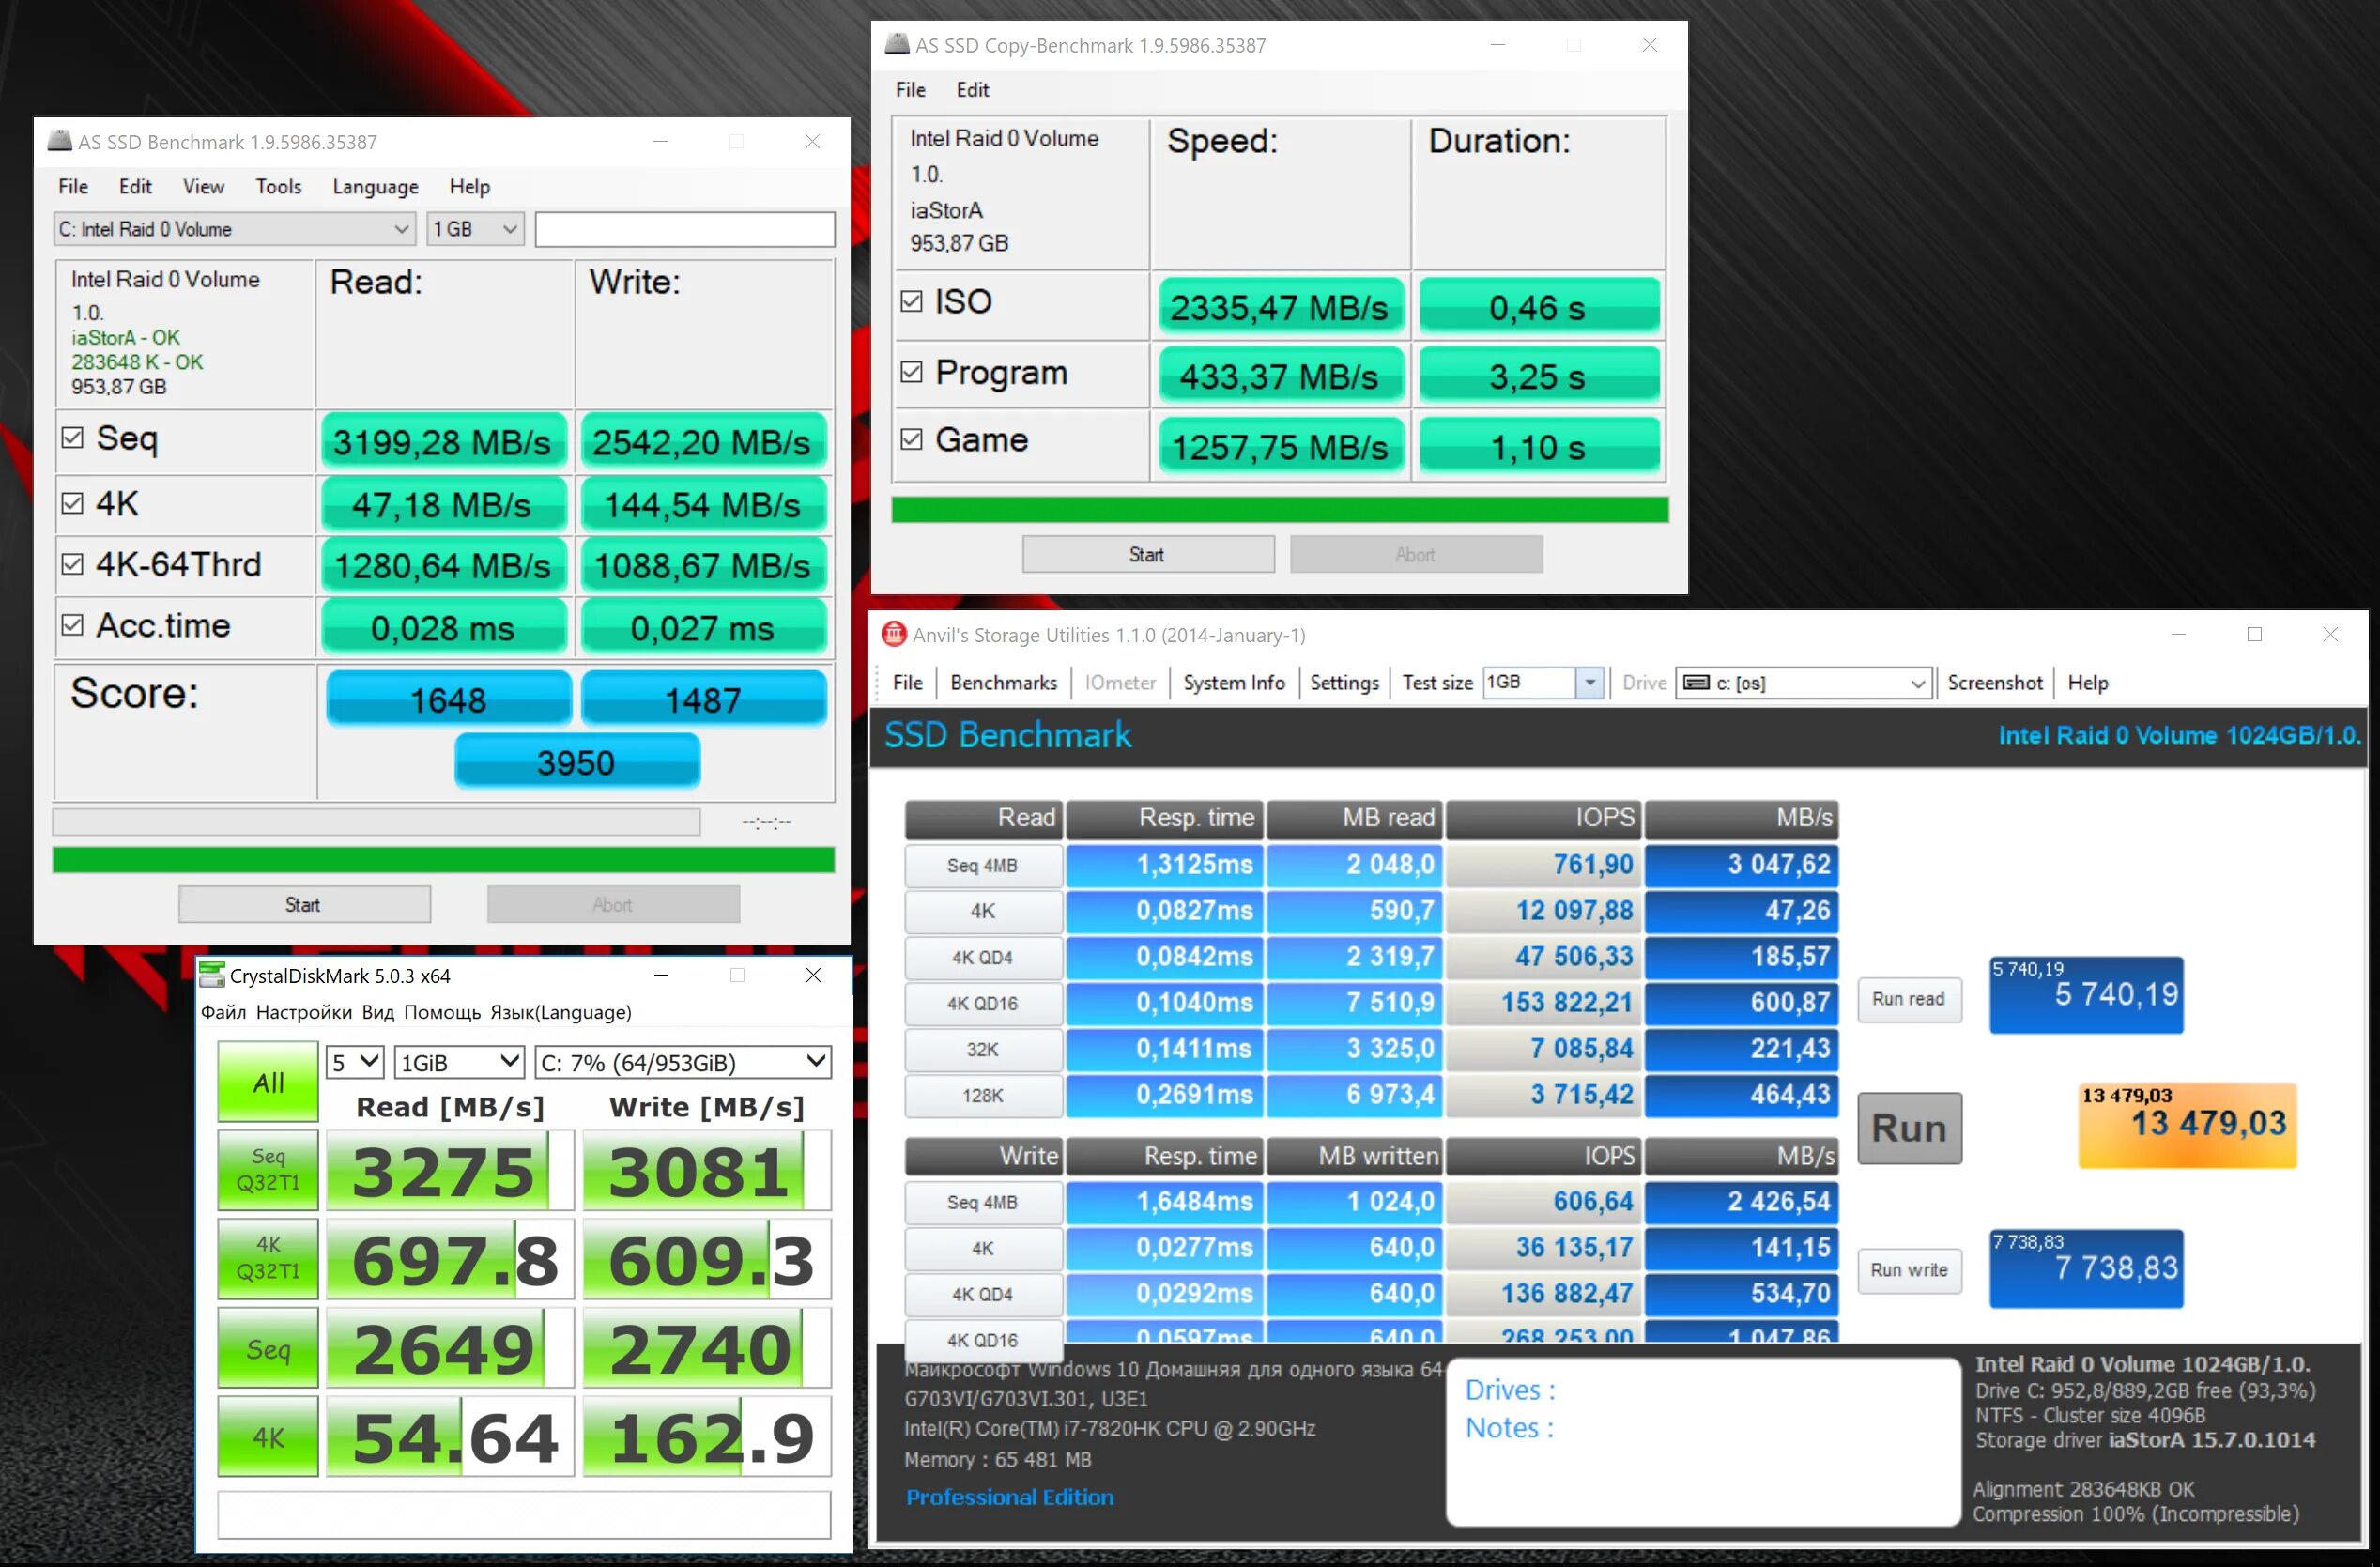Click the drive icon in Anvil's Drive selector
2380x1567 pixels.
tap(1696, 683)
